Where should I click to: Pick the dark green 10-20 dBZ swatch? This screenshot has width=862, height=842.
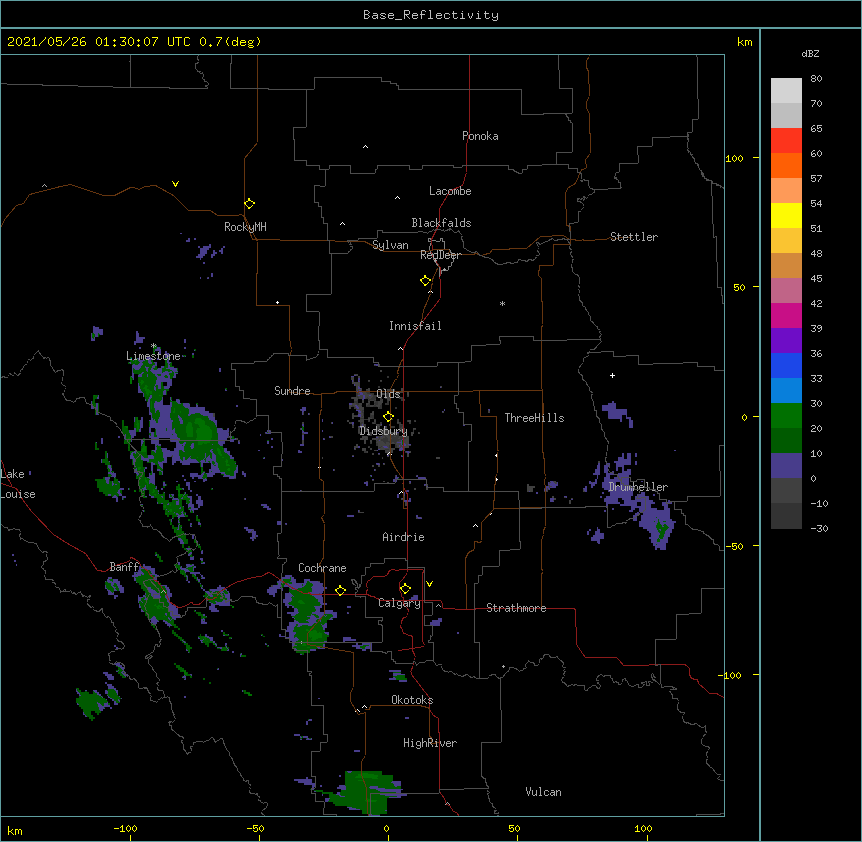(x=786, y=440)
